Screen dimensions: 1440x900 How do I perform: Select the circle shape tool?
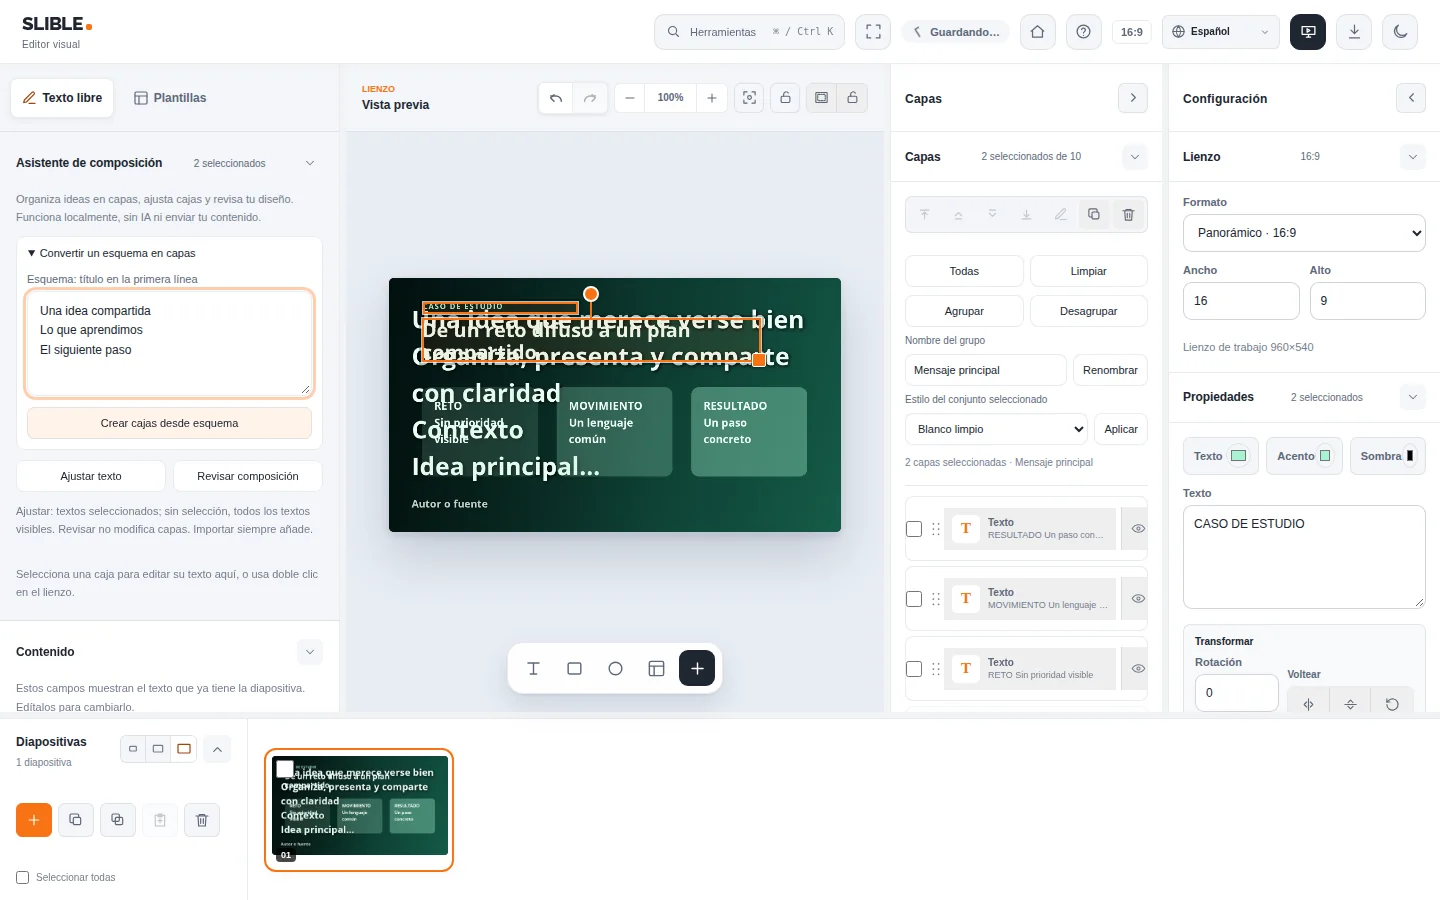coord(615,668)
